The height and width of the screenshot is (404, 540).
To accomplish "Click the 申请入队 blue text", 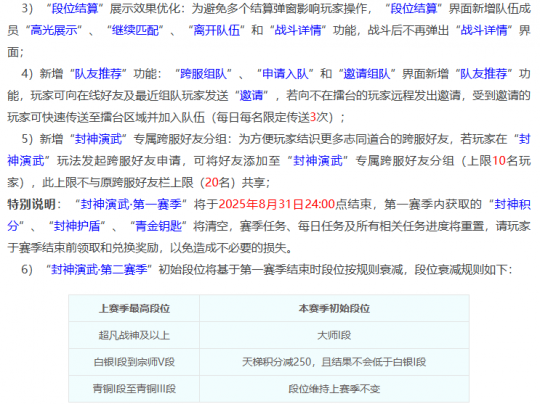I will point(285,74).
